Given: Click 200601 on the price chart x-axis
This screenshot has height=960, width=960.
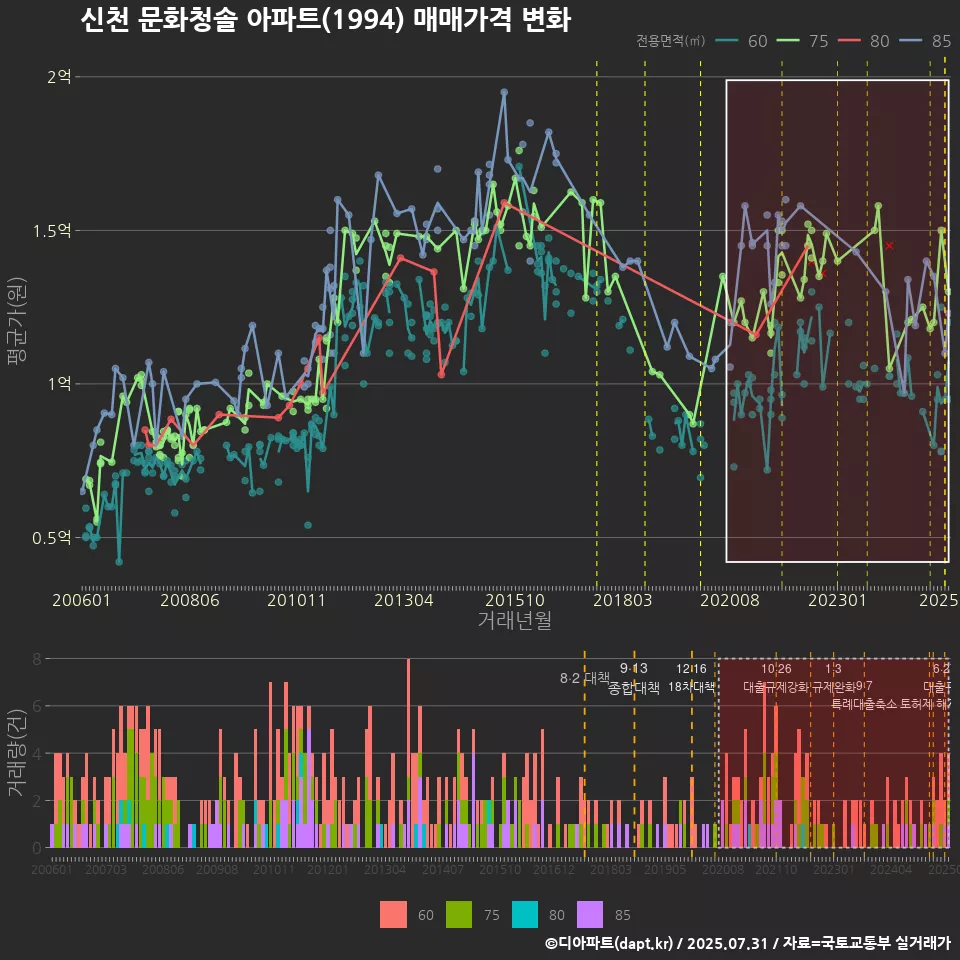Looking at the screenshot, I should click(x=81, y=600).
